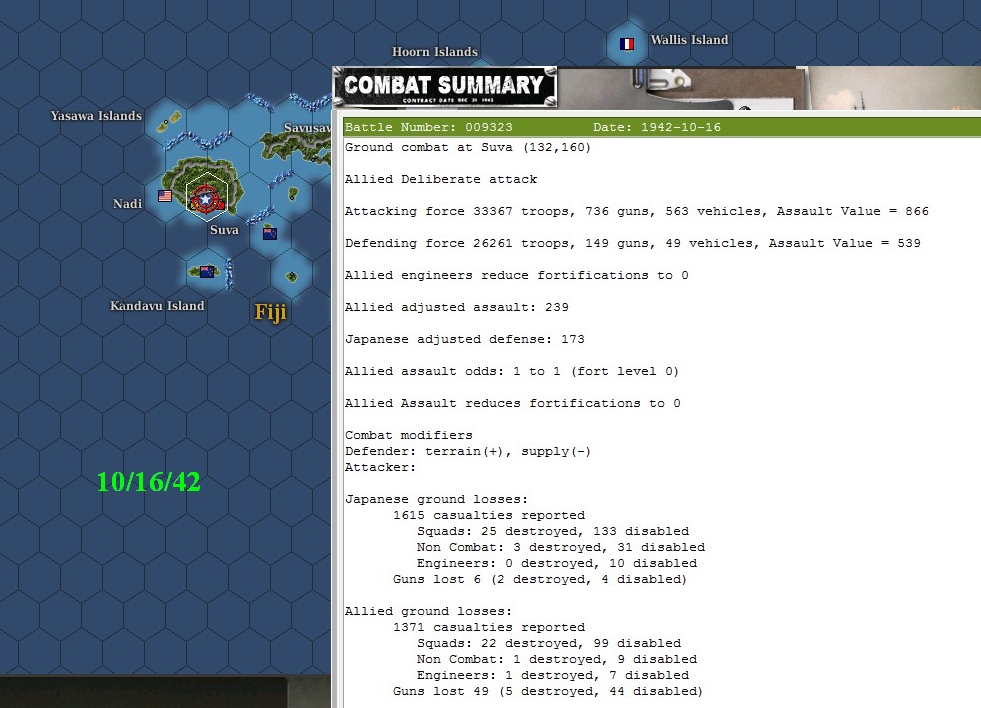Click the Date 1942-10-16 header text
Screen dimensions: 981x708
pos(657,128)
